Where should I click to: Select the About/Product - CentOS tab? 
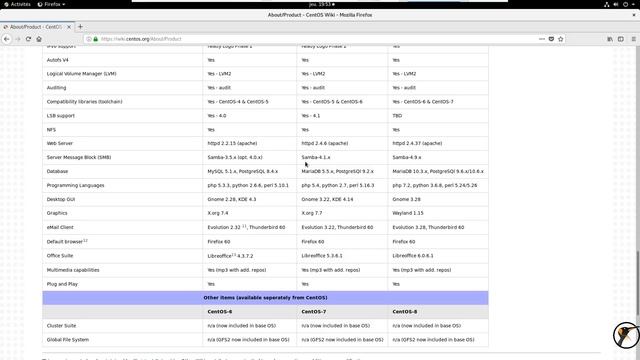coord(37,27)
